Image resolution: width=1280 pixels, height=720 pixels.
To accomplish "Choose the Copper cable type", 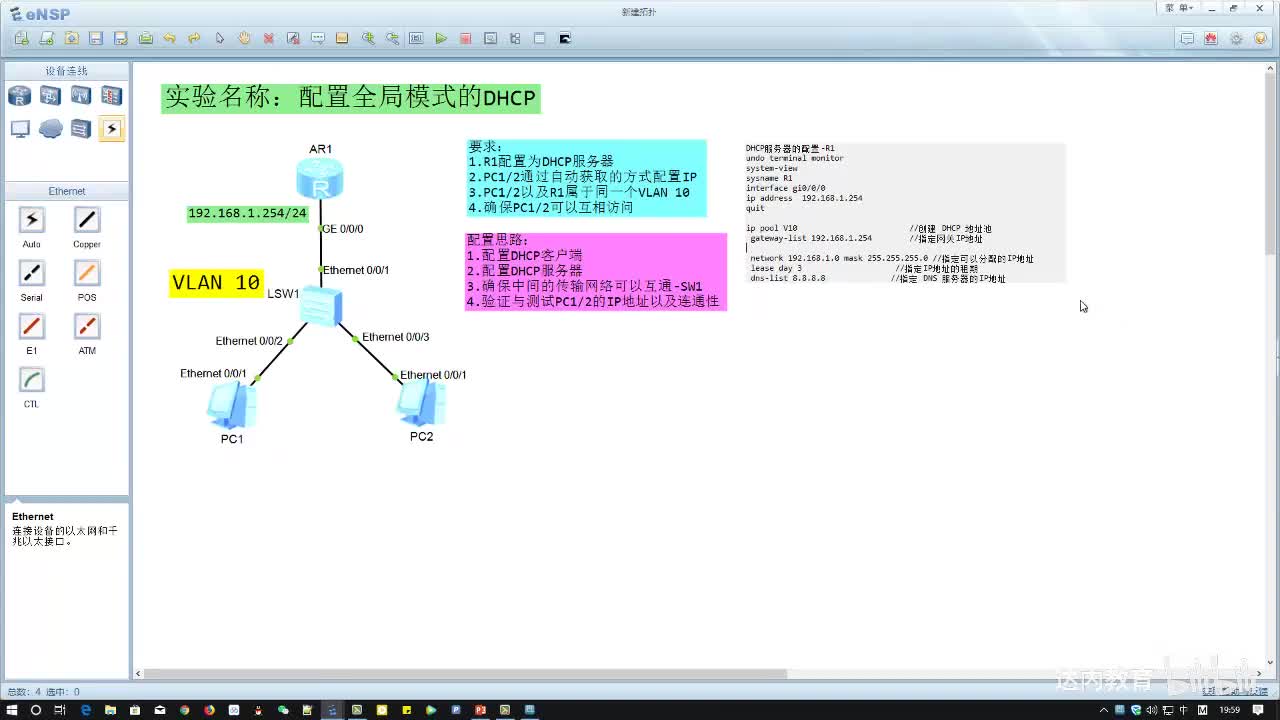I will (87, 220).
